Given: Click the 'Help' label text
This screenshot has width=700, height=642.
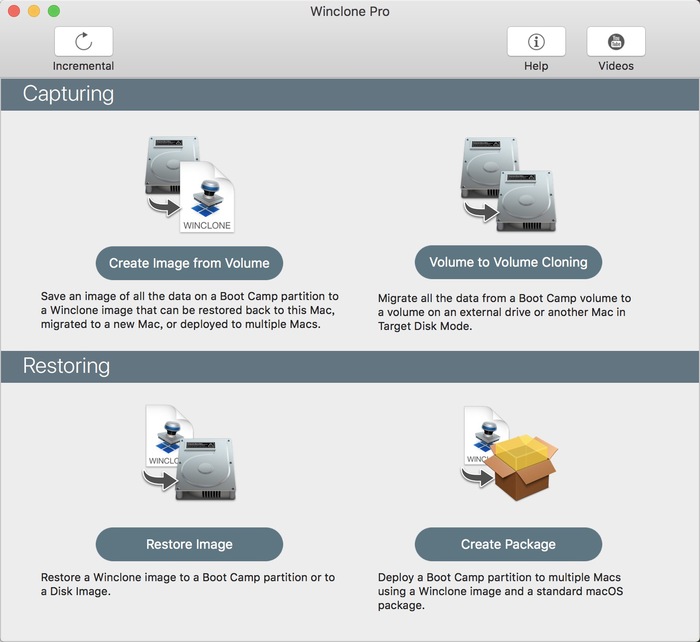Looking at the screenshot, I should [536, 66].
